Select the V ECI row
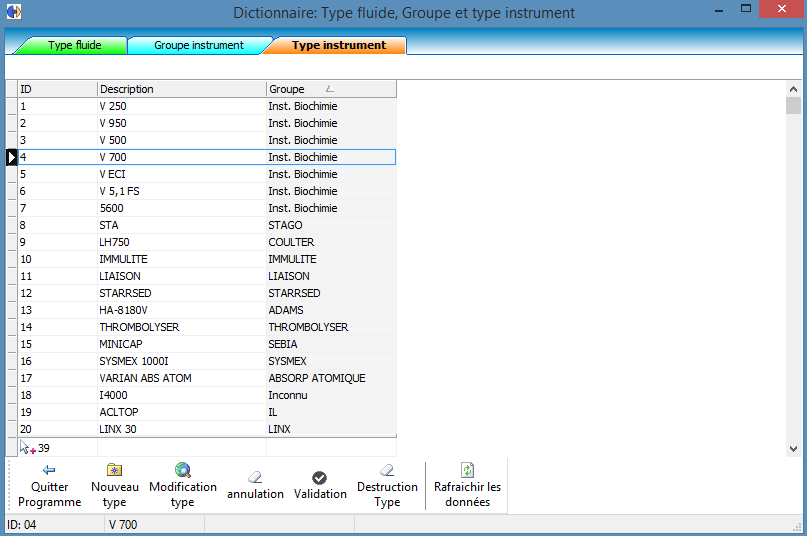This screenshot has width=807, height=536. click(207, 174)
